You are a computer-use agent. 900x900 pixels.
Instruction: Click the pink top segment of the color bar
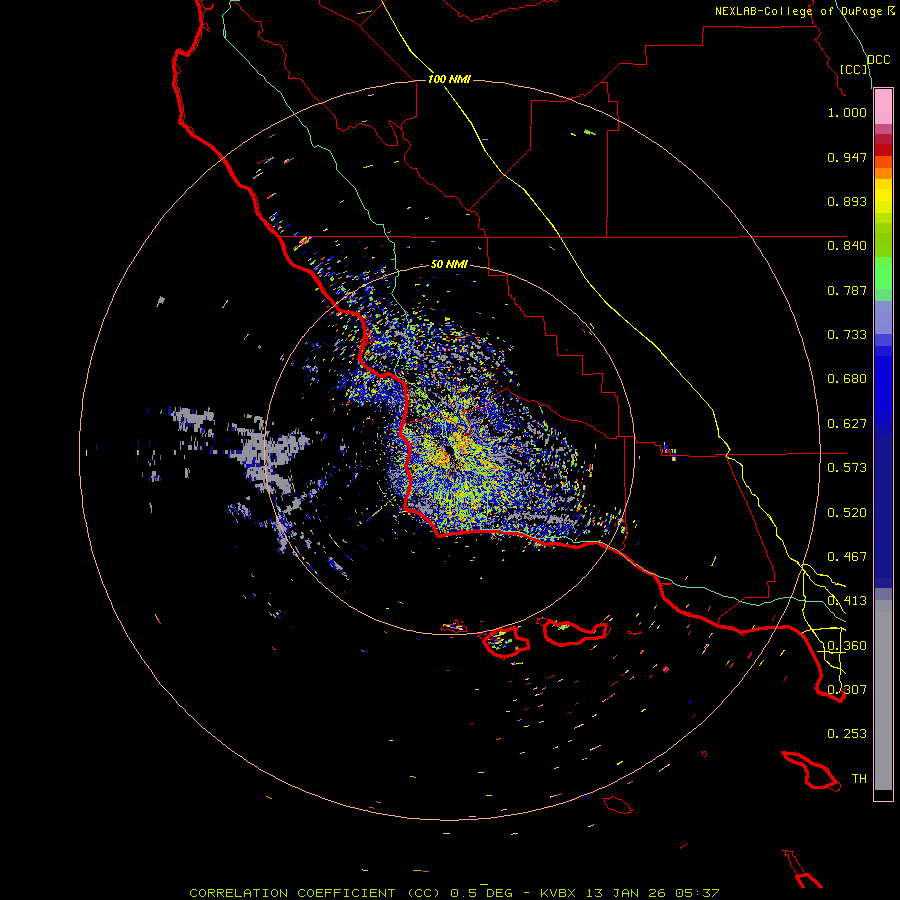pyautogui.click(x=883, y=107)
